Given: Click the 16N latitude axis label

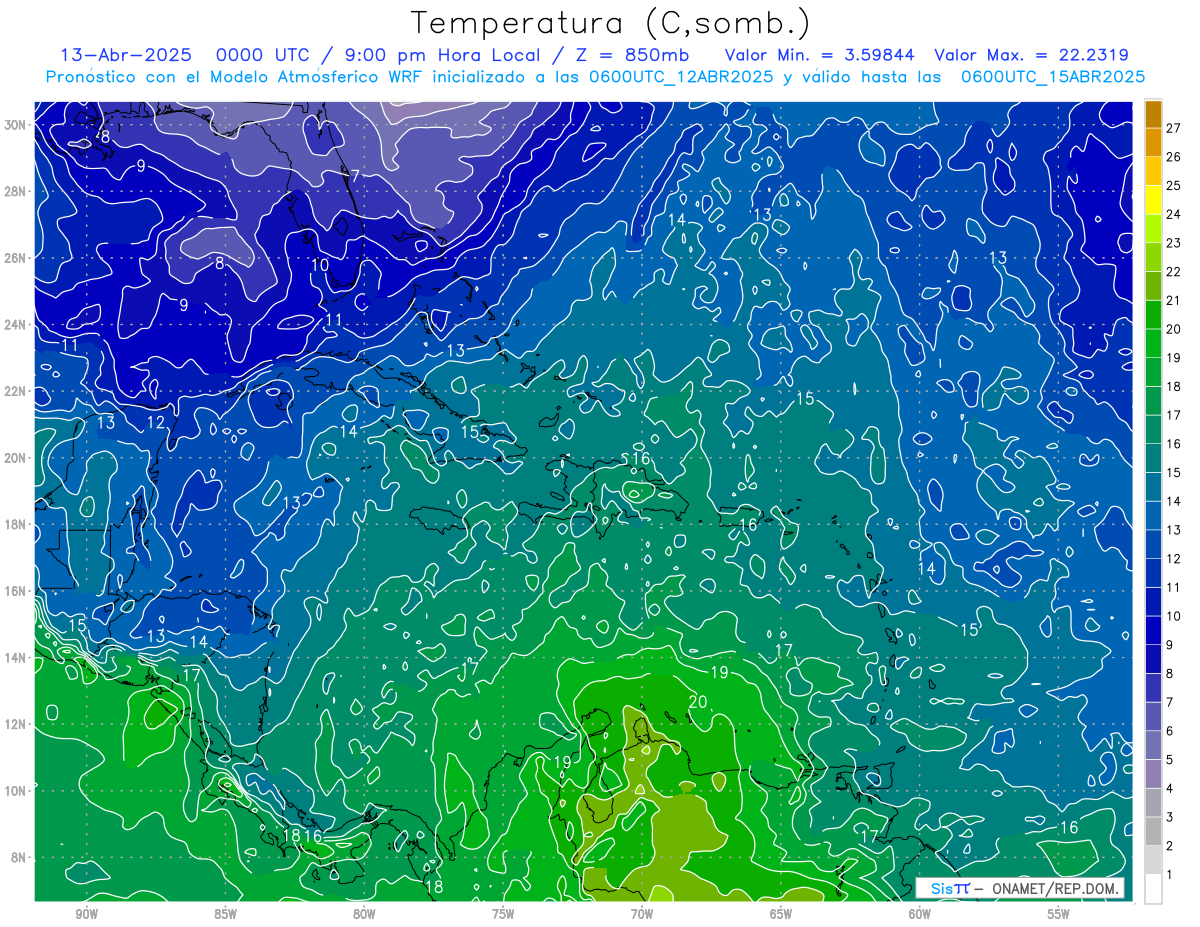Looking at the screenshot, I should (x=16, y=591).
